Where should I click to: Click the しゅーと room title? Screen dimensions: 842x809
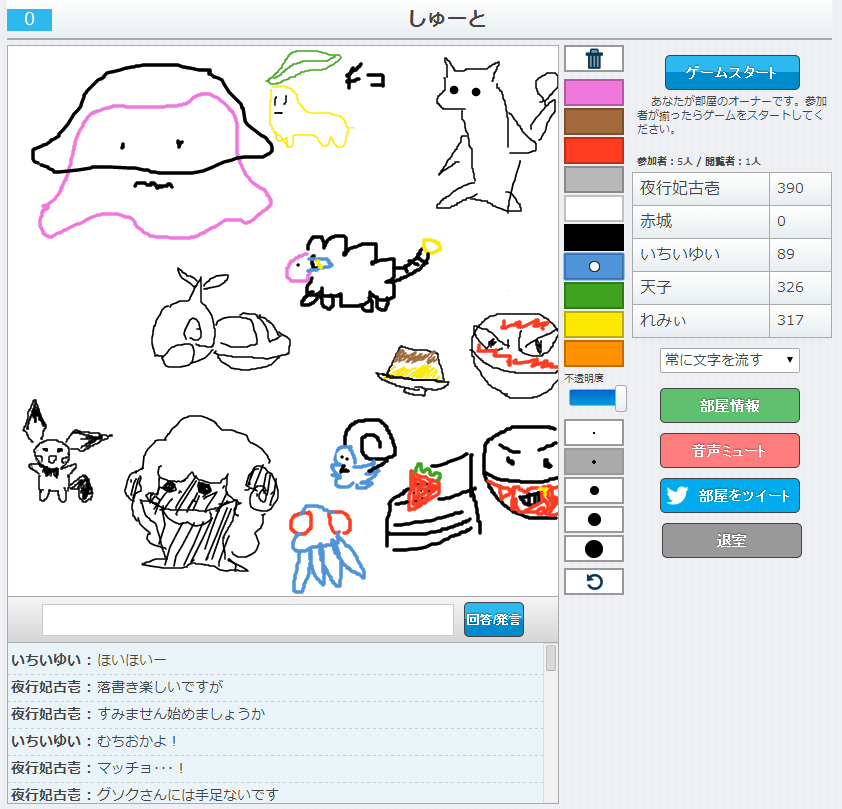click(447, 19)
